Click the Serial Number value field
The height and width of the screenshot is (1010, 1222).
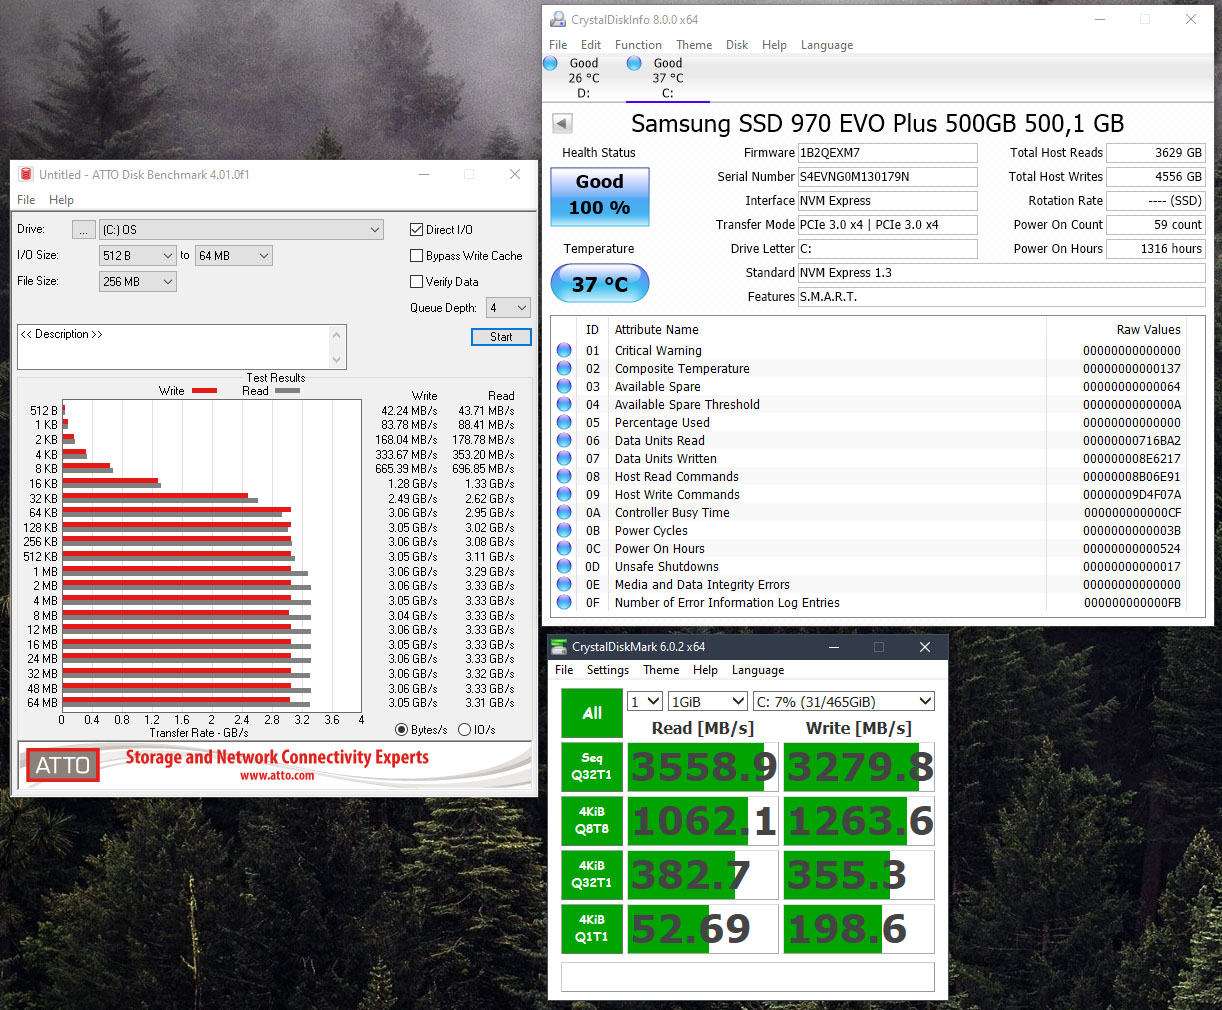coord(887,177)
